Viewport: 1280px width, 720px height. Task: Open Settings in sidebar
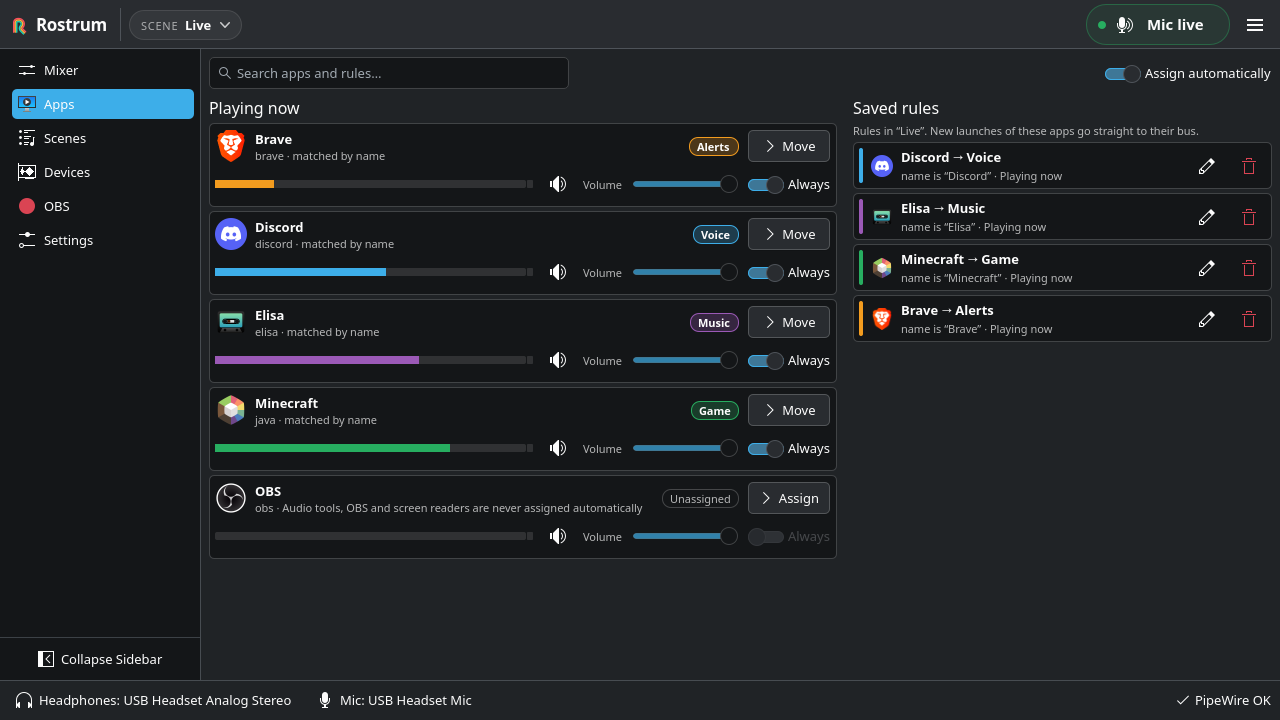click(103, 240)
